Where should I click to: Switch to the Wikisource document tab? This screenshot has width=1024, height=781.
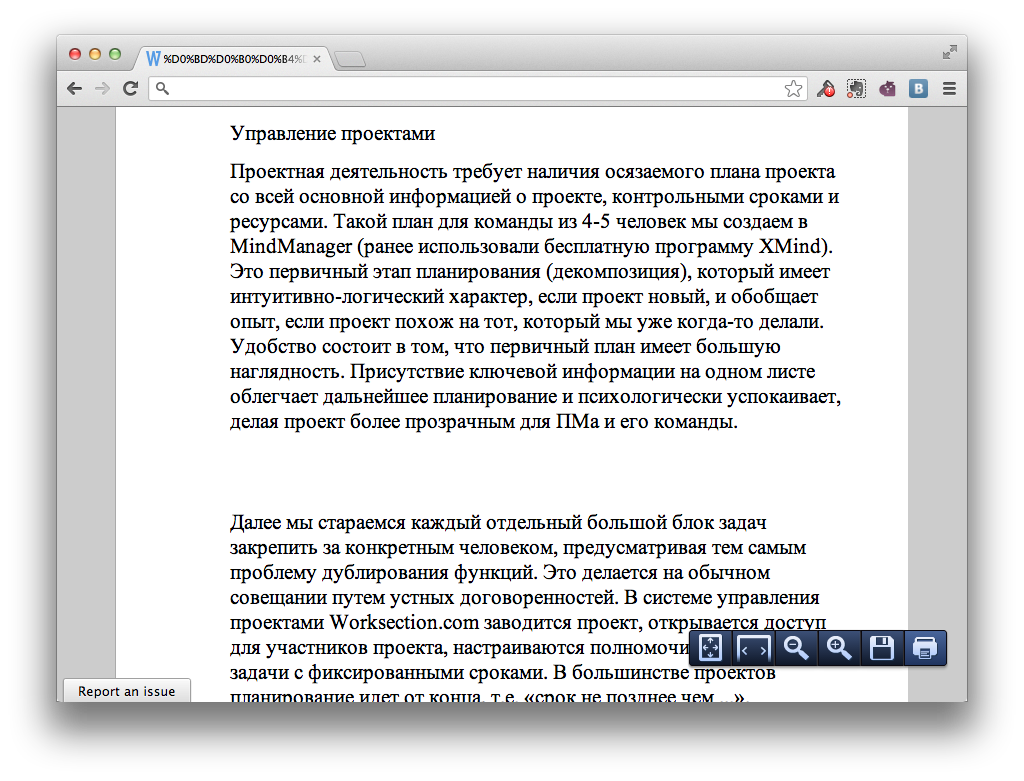(x=230, y=58)
